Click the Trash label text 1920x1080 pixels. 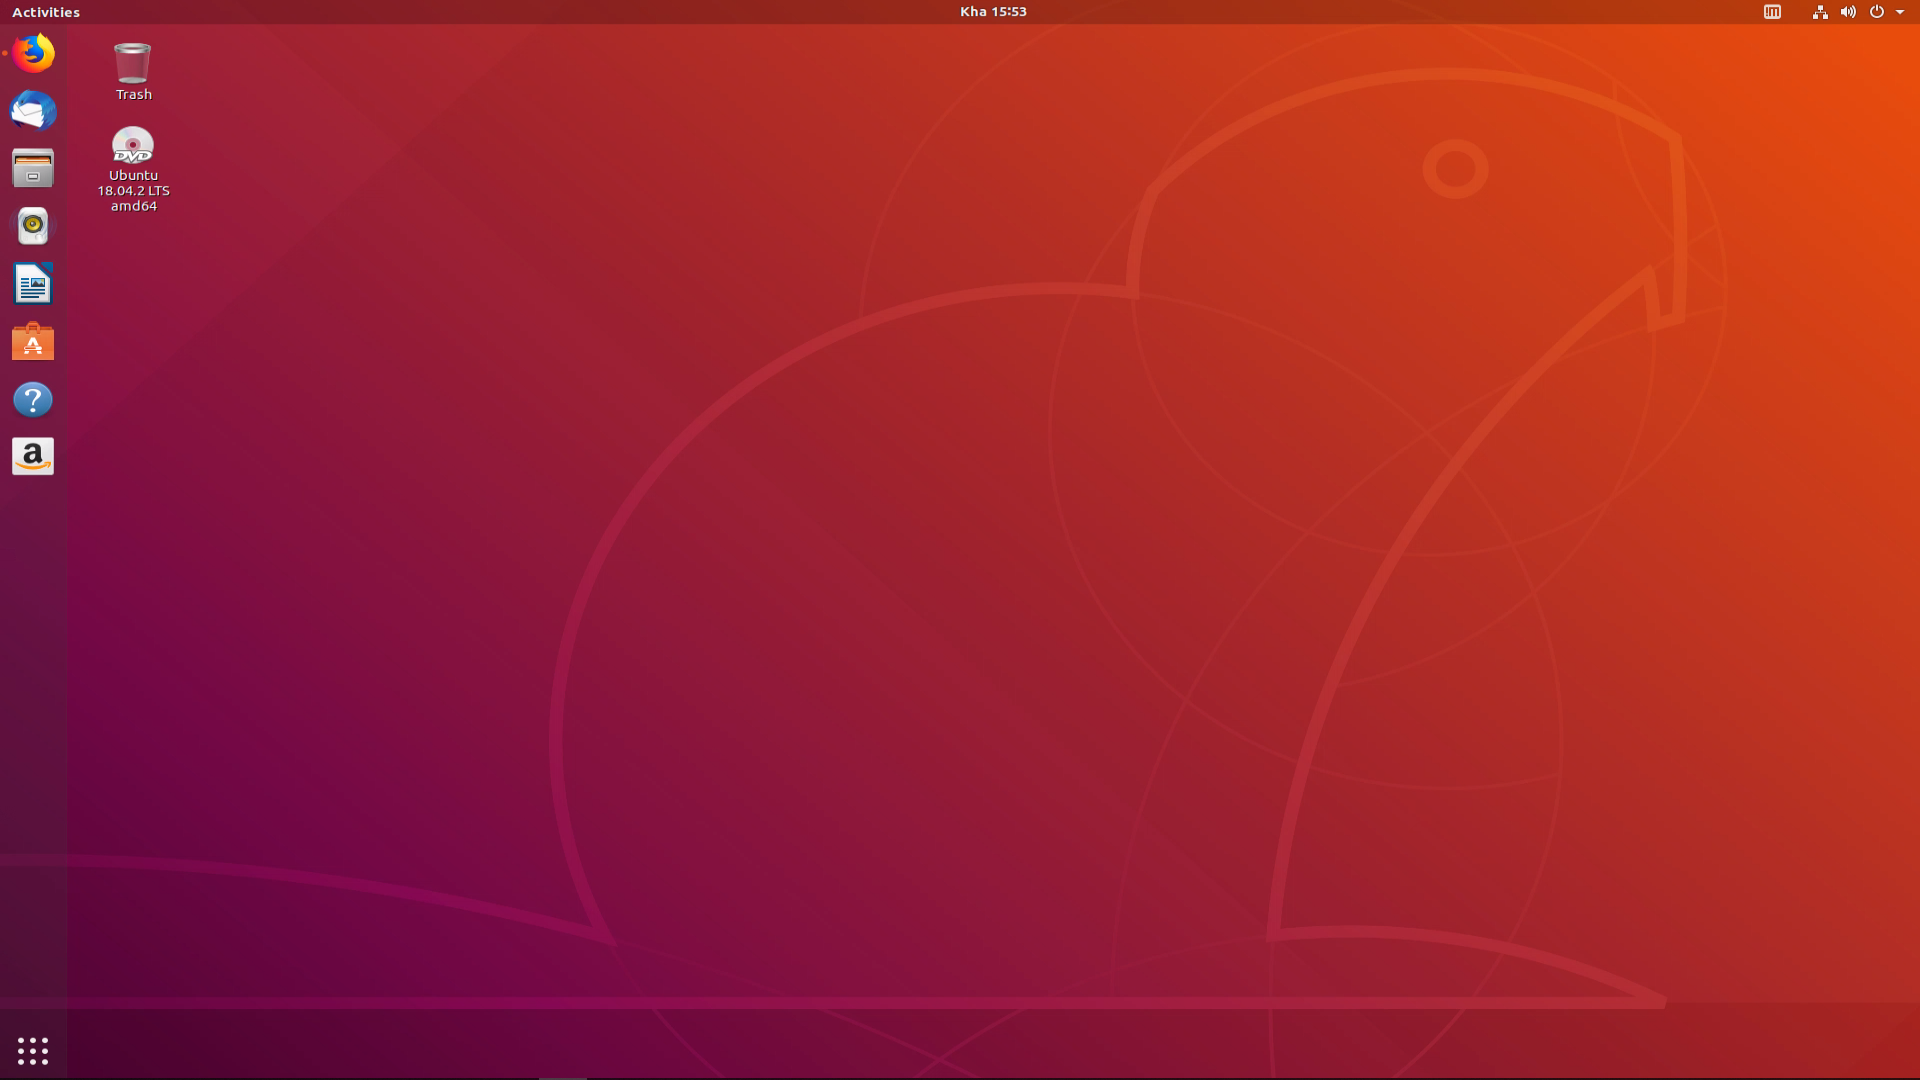pos(134,94)
